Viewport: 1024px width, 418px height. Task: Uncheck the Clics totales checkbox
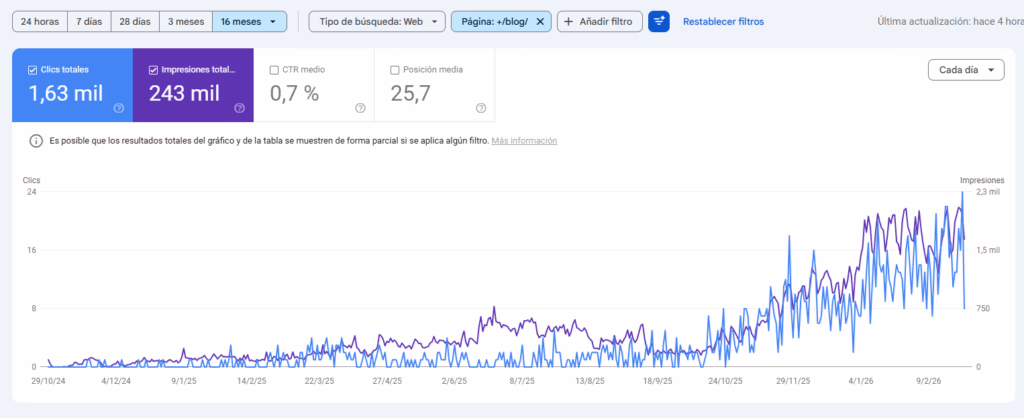[33, 70]
